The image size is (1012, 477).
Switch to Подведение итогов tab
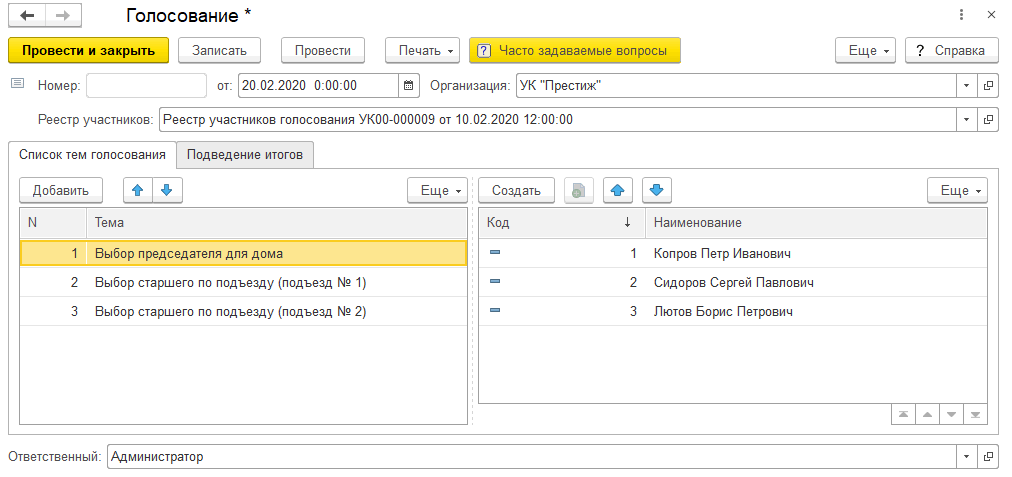pos(246,155)
